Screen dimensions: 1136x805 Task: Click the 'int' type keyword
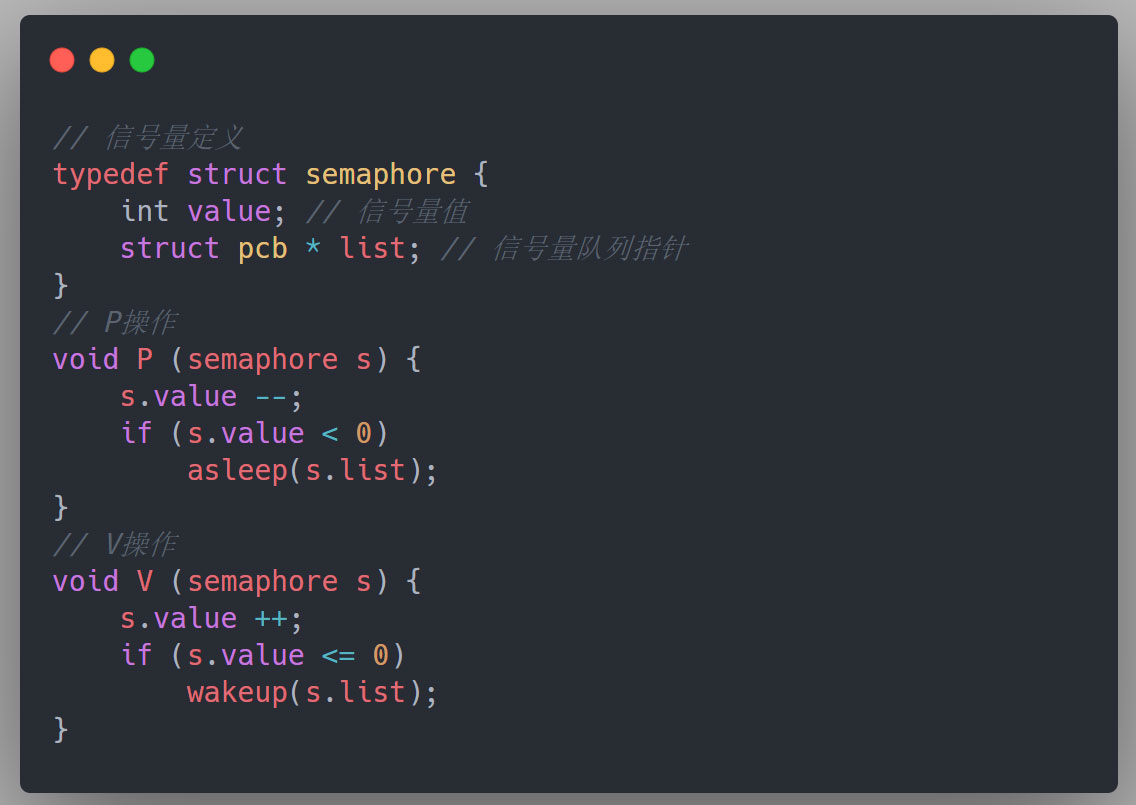click(x=145, y=211)
